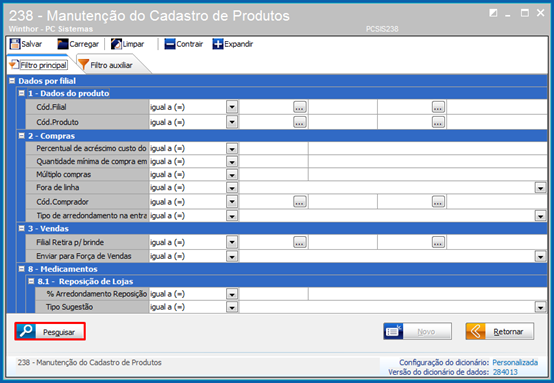The height and width of the screenshot is (383, 554).
Task: Open operator dropdown for Fora de linha
Action: point(232,188)
